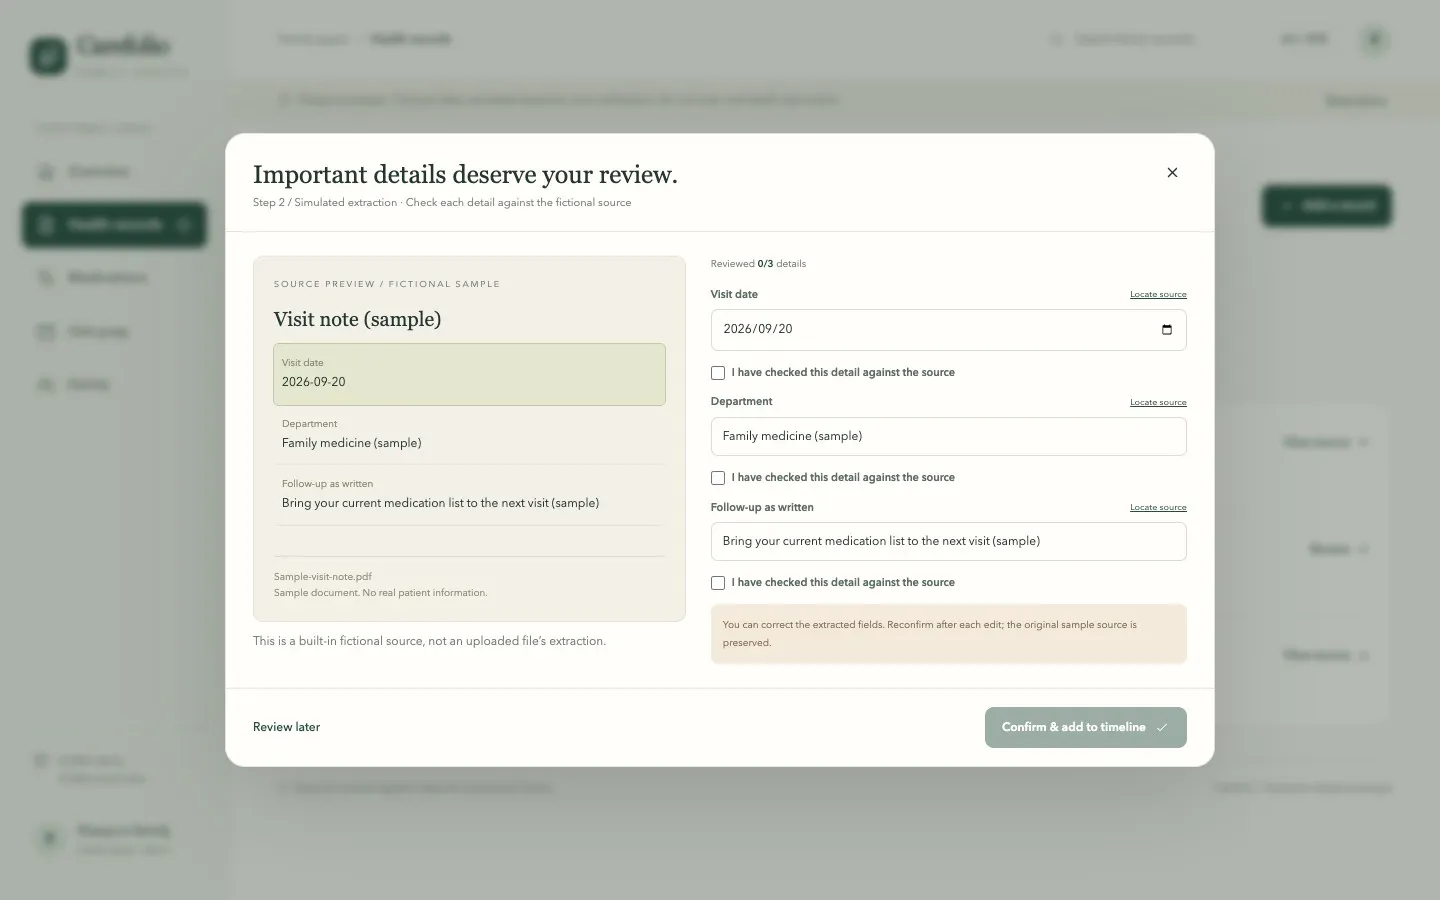Click the Sample-visit-note.pdf file name
This screenshot has height=900, width=1440.
pos(323,577)
